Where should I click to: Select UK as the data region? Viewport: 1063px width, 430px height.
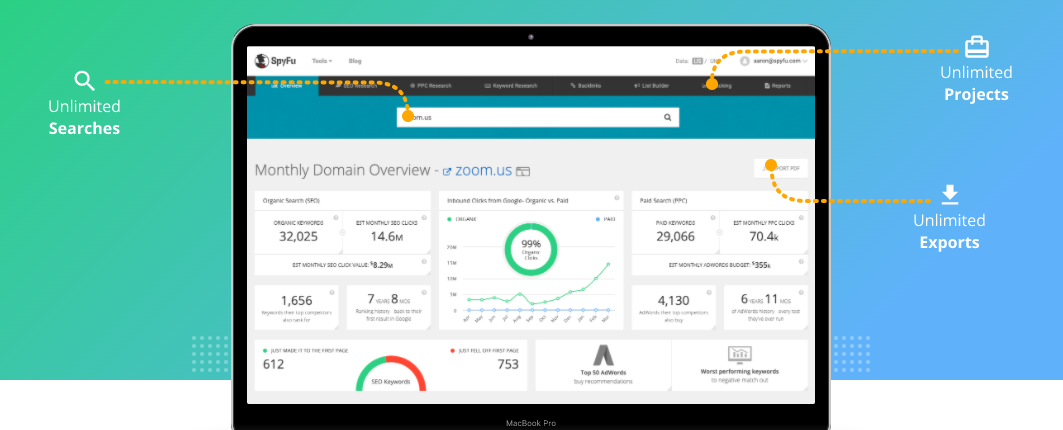(x=714, y=61)
